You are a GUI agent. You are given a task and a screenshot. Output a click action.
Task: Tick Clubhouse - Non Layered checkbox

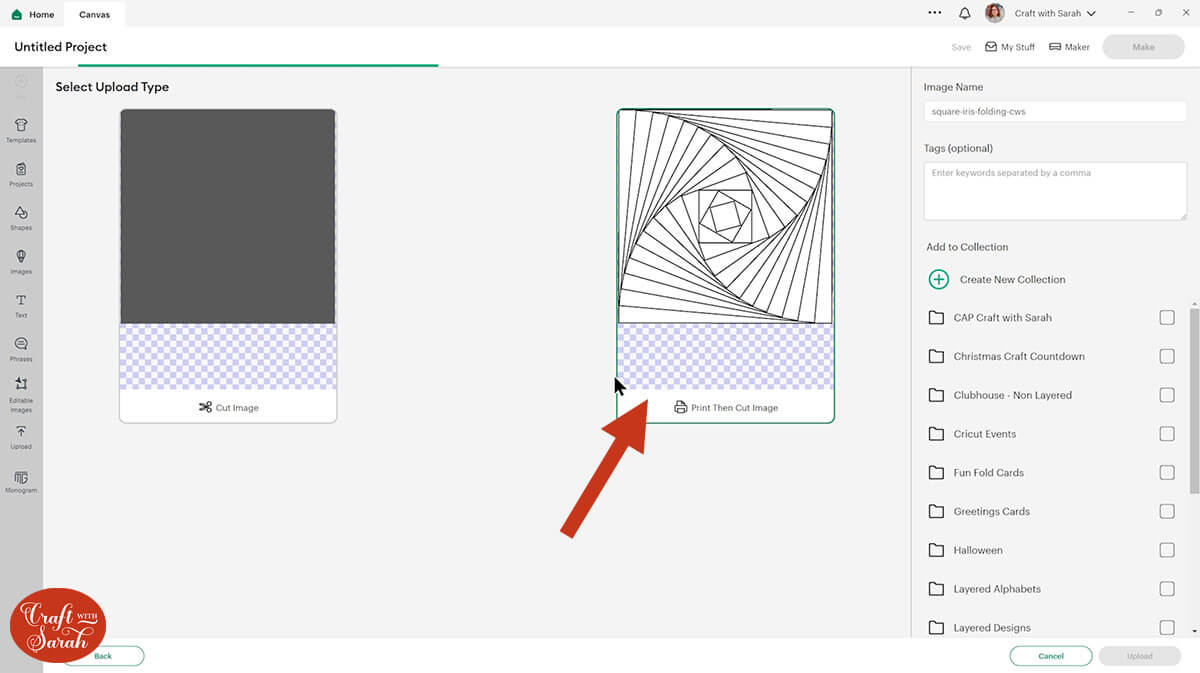click(1167, 395)
